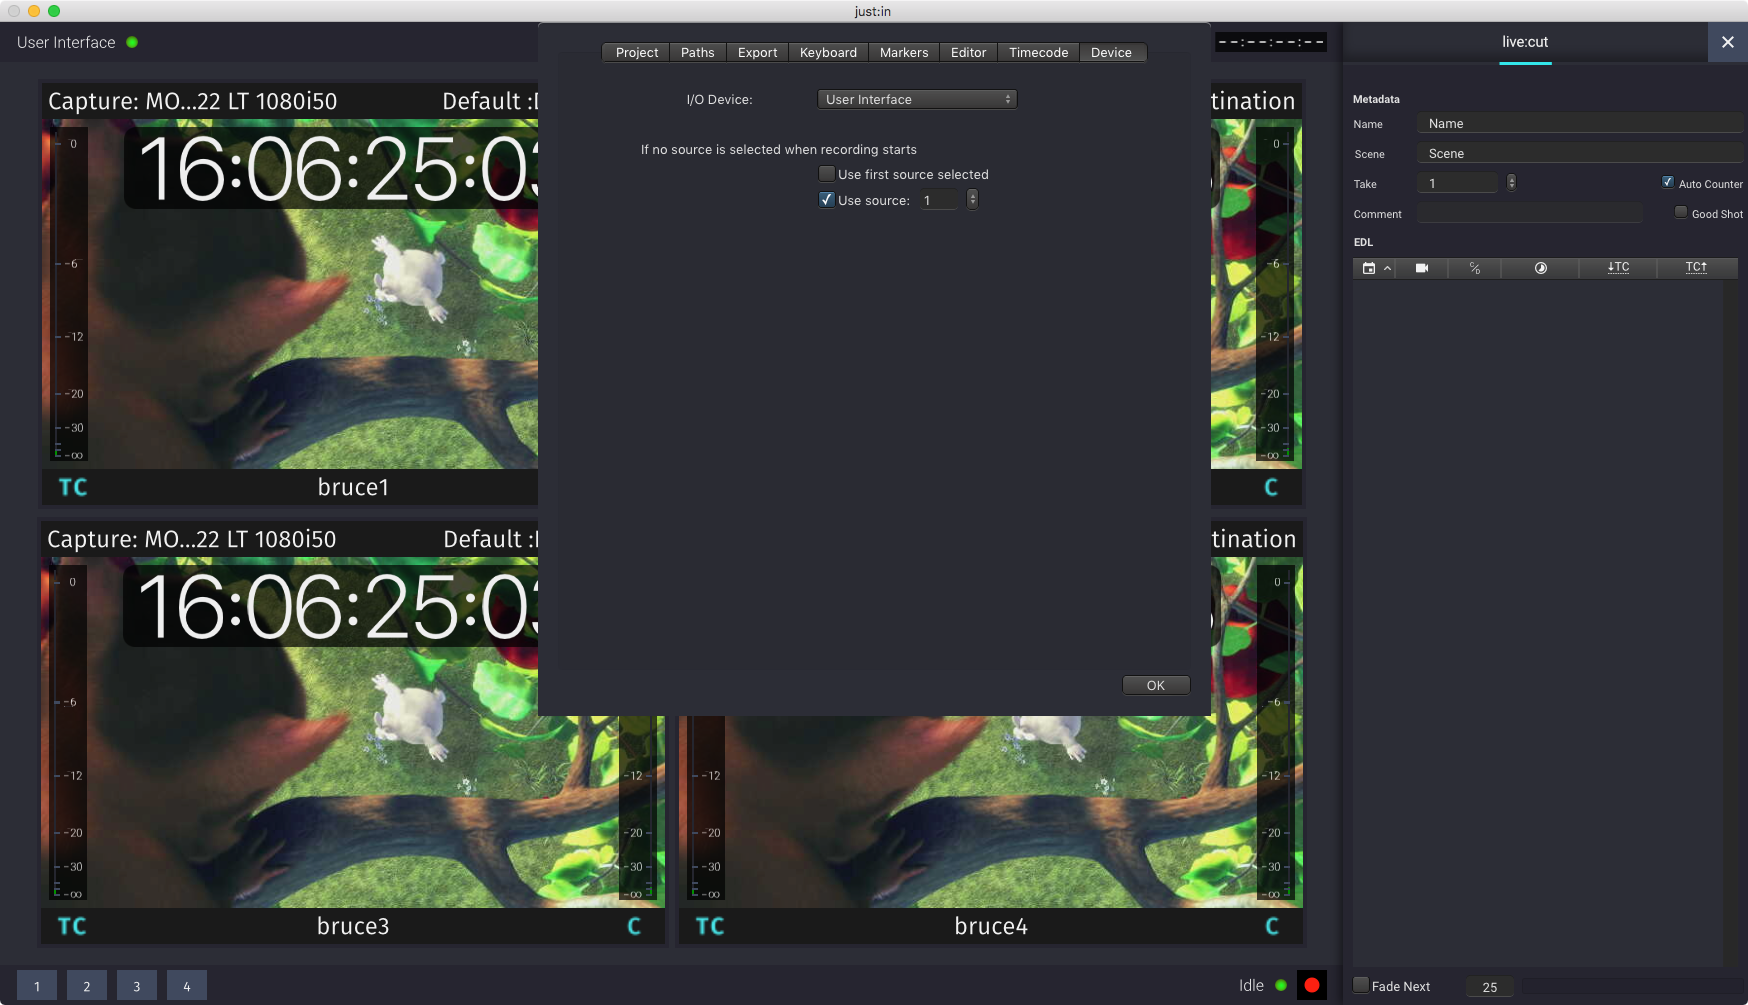Click the bruce1 channel name label
Image resolution: width=1748 pixels, height=1005 pixels.
pyautogui.click(x=353, y=487)
